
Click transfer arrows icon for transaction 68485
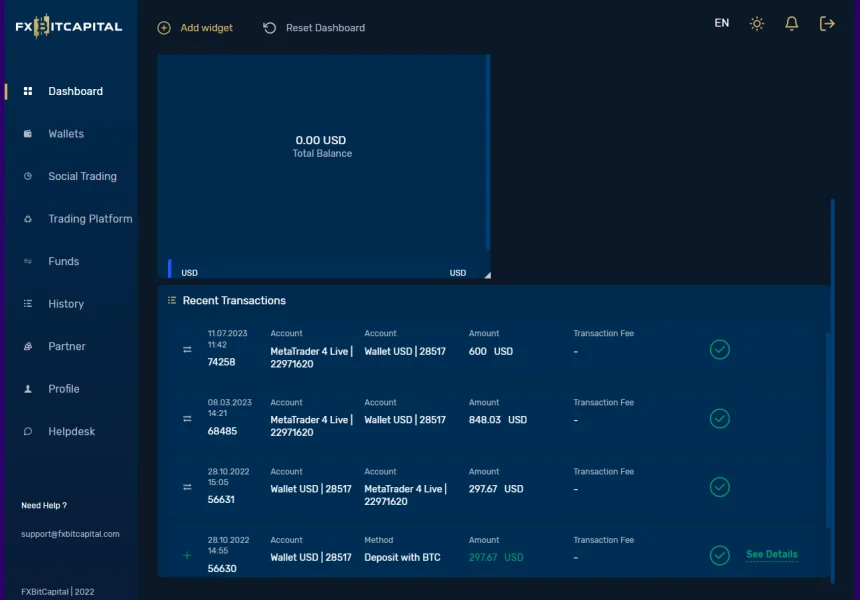187,418
